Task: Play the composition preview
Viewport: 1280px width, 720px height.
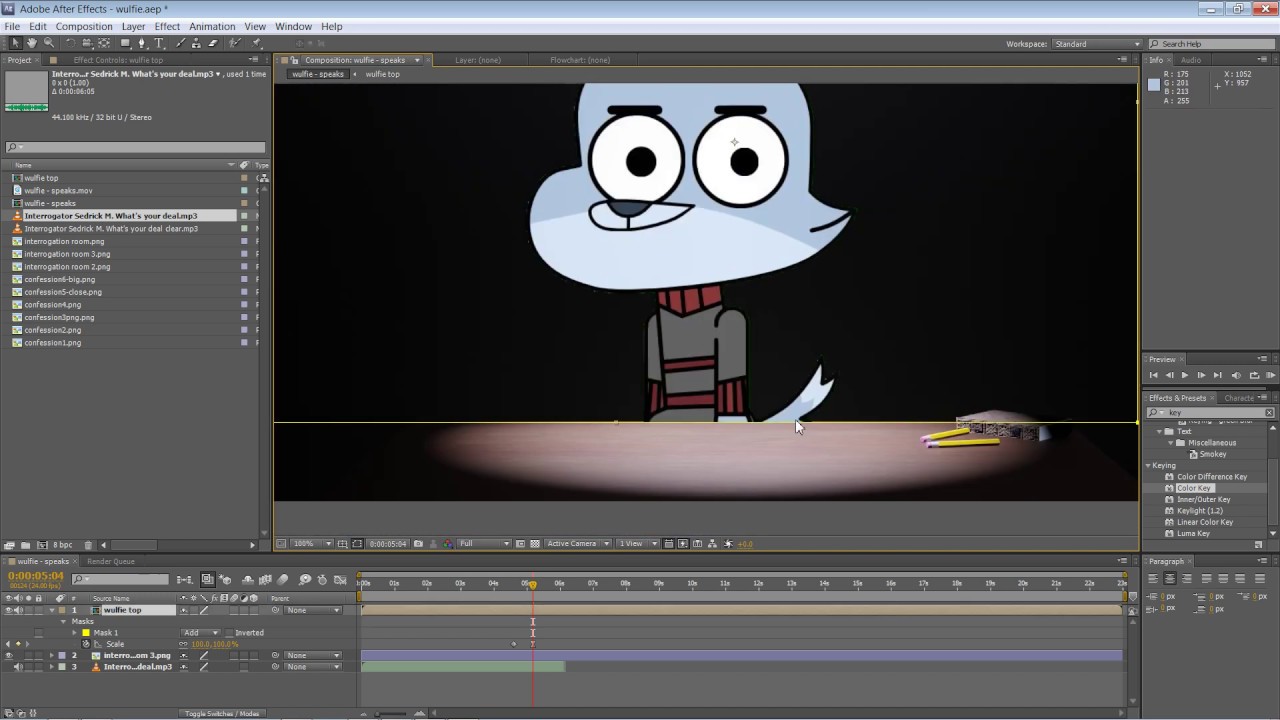Action: click(1185, 375)
